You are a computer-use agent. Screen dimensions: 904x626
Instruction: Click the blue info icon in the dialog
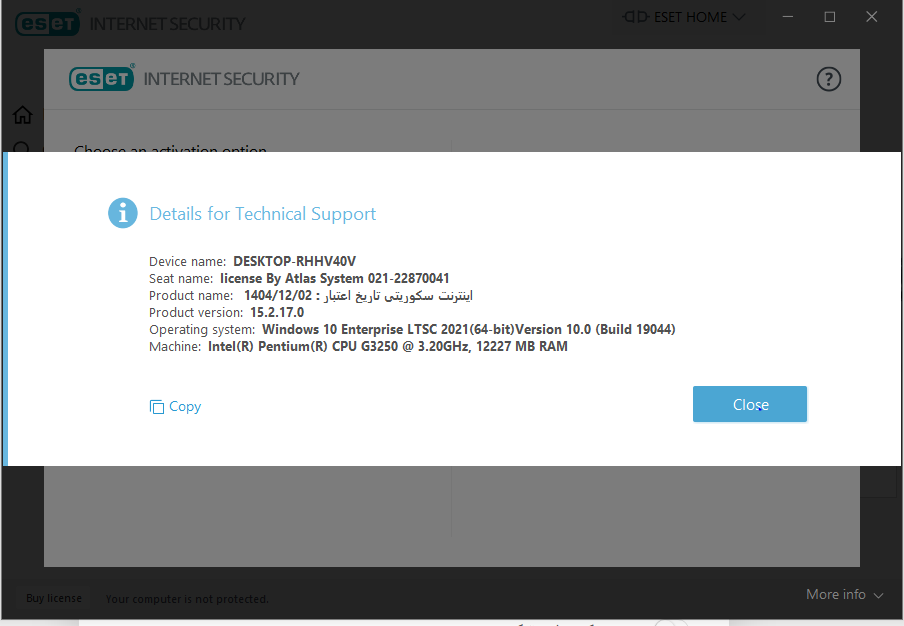122,213
